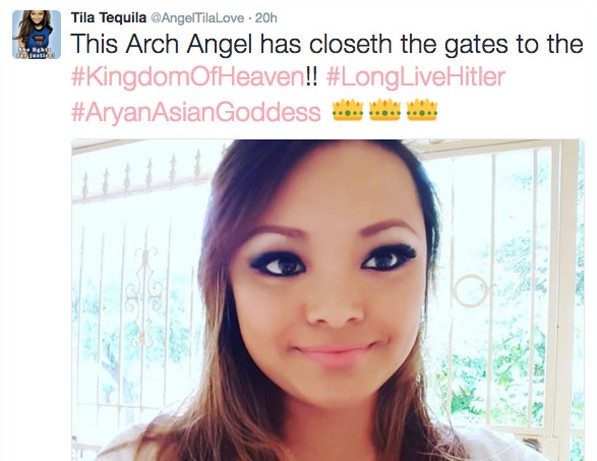Open the attached selfie photo
The image size is (597, 461).
328,300
